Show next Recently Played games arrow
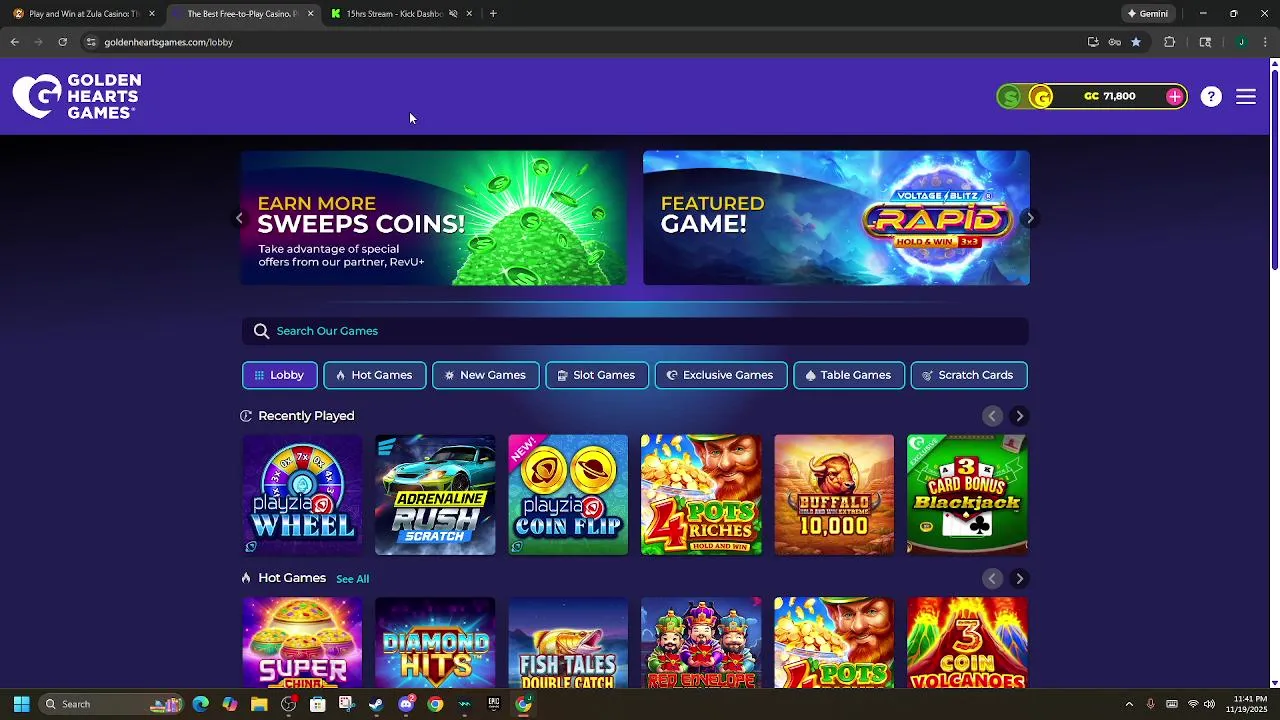The height and width of the screenshot is (720, 1280). (x=1019, y=416)
